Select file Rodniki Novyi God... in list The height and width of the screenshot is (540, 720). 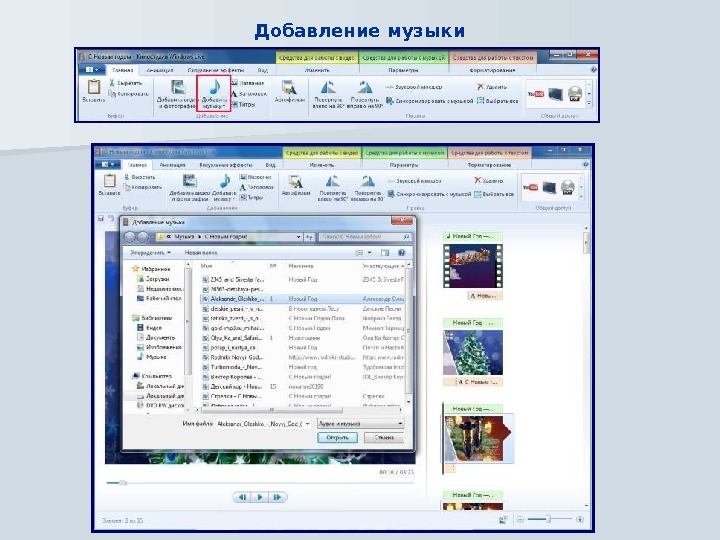(303, 357)
